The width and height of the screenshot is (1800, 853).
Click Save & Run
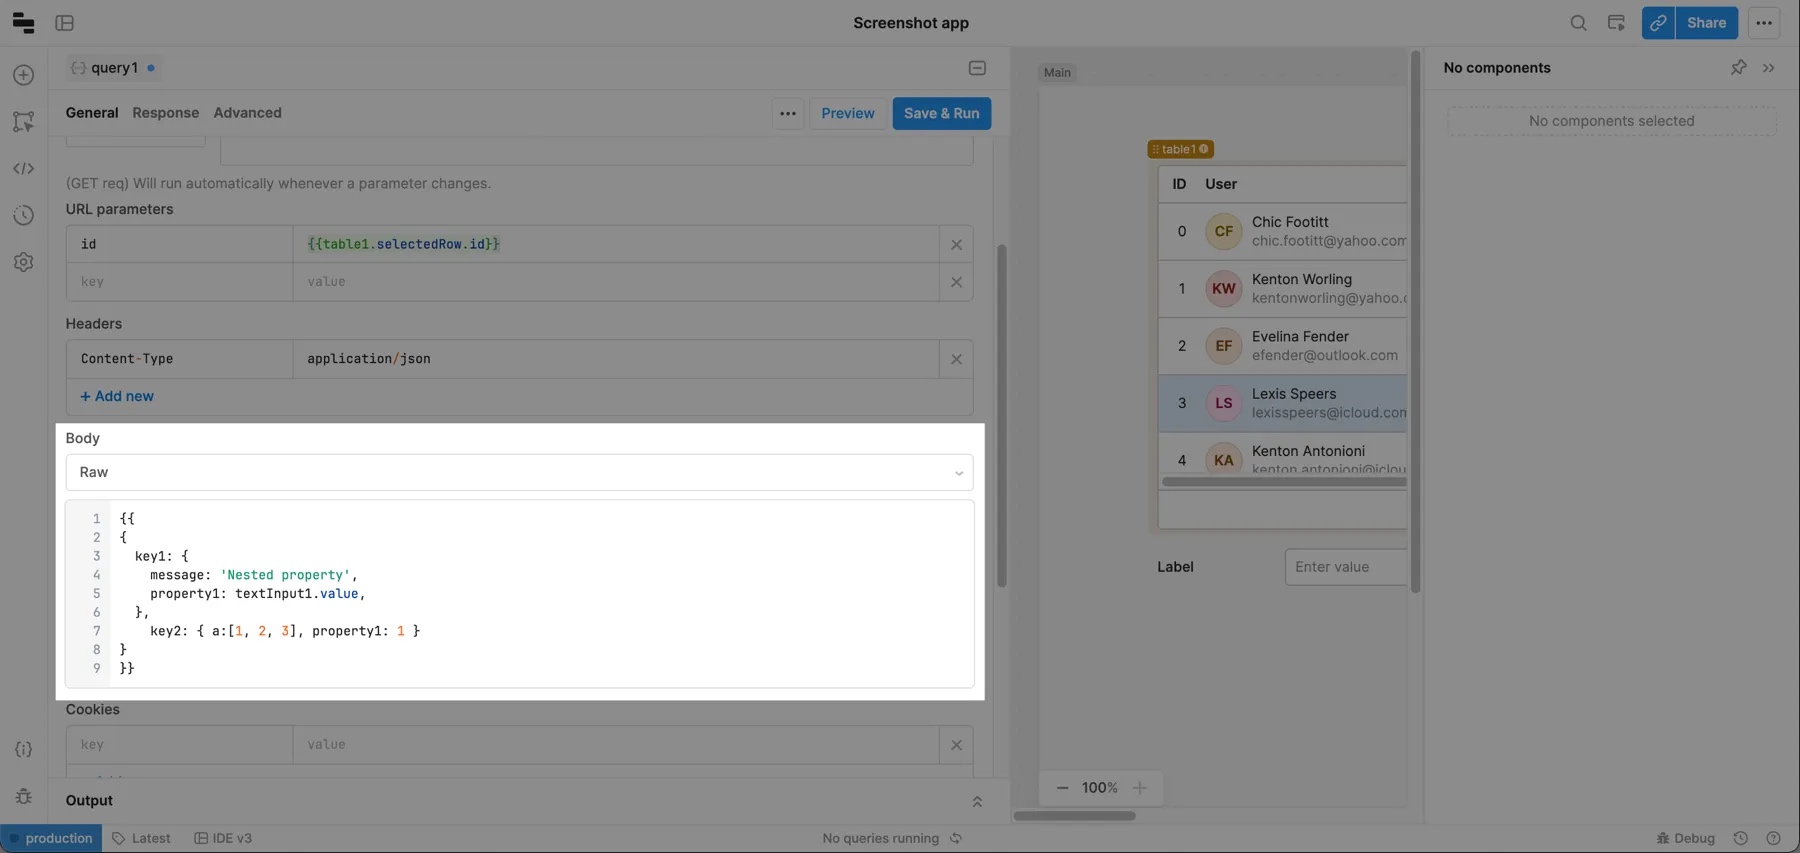941,113
